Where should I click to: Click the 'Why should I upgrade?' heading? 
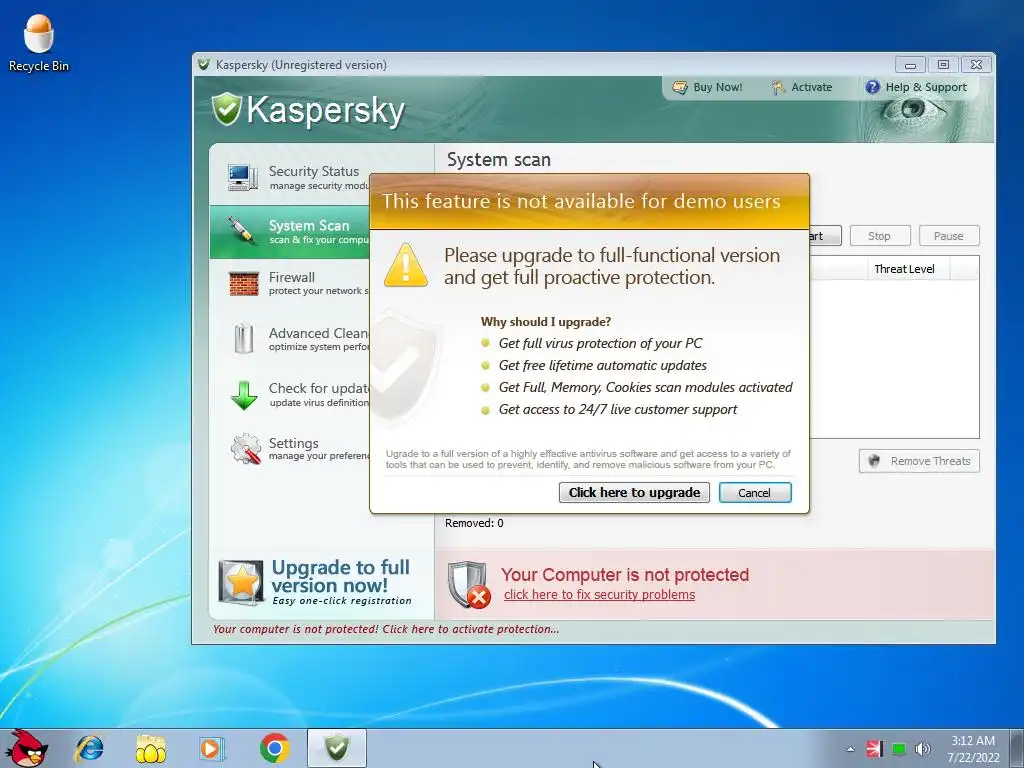pos(546,322)
